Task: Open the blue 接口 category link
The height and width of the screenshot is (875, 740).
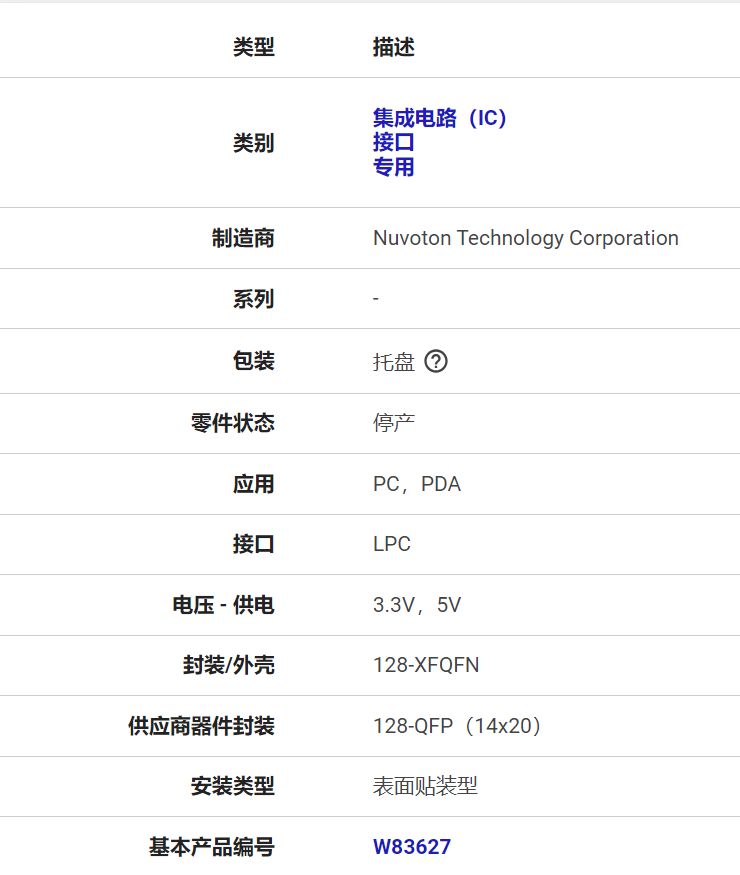Action: (393, 142)
